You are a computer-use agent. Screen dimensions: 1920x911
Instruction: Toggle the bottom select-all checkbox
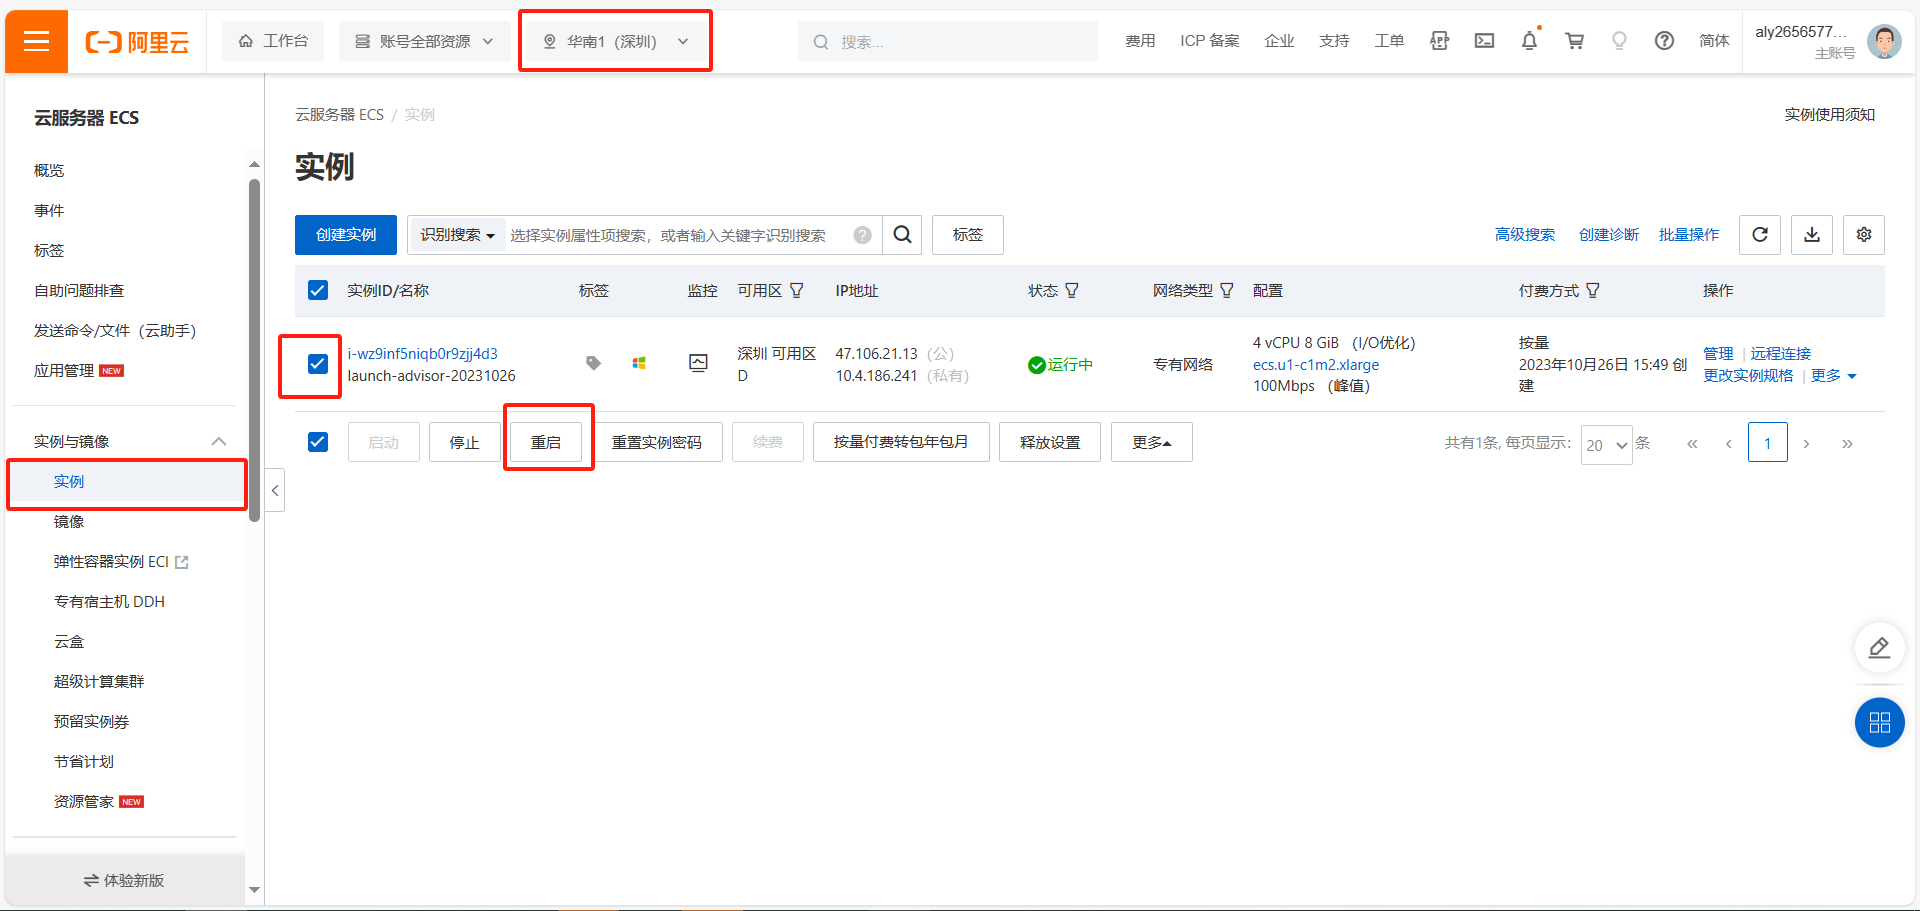coord(318,442)
